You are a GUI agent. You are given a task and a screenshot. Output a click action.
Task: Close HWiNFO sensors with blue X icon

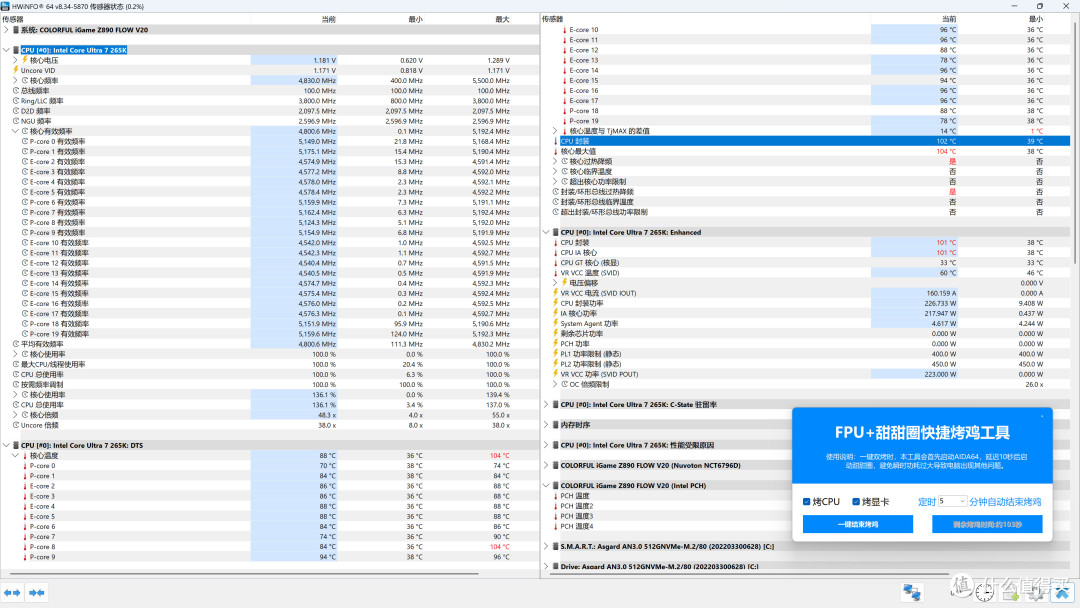(1062, 591)
